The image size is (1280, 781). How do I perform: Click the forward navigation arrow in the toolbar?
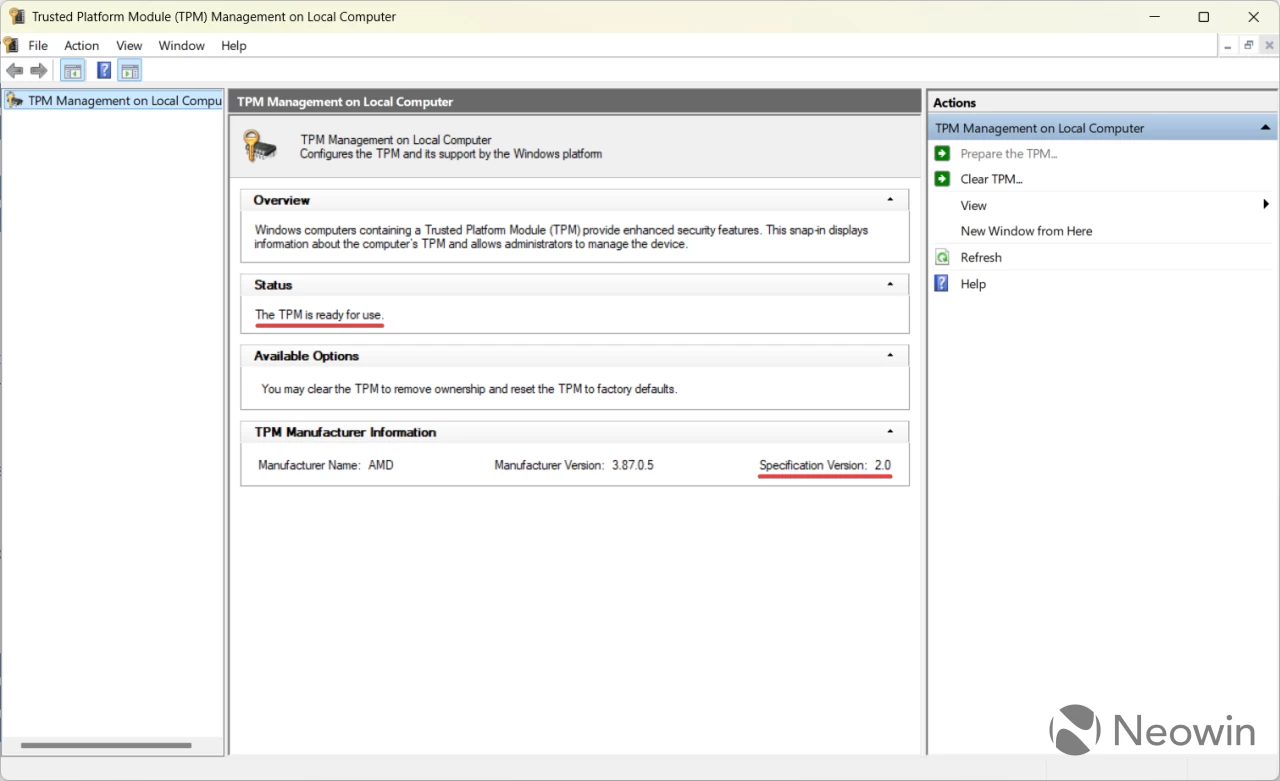coord(38,70)
